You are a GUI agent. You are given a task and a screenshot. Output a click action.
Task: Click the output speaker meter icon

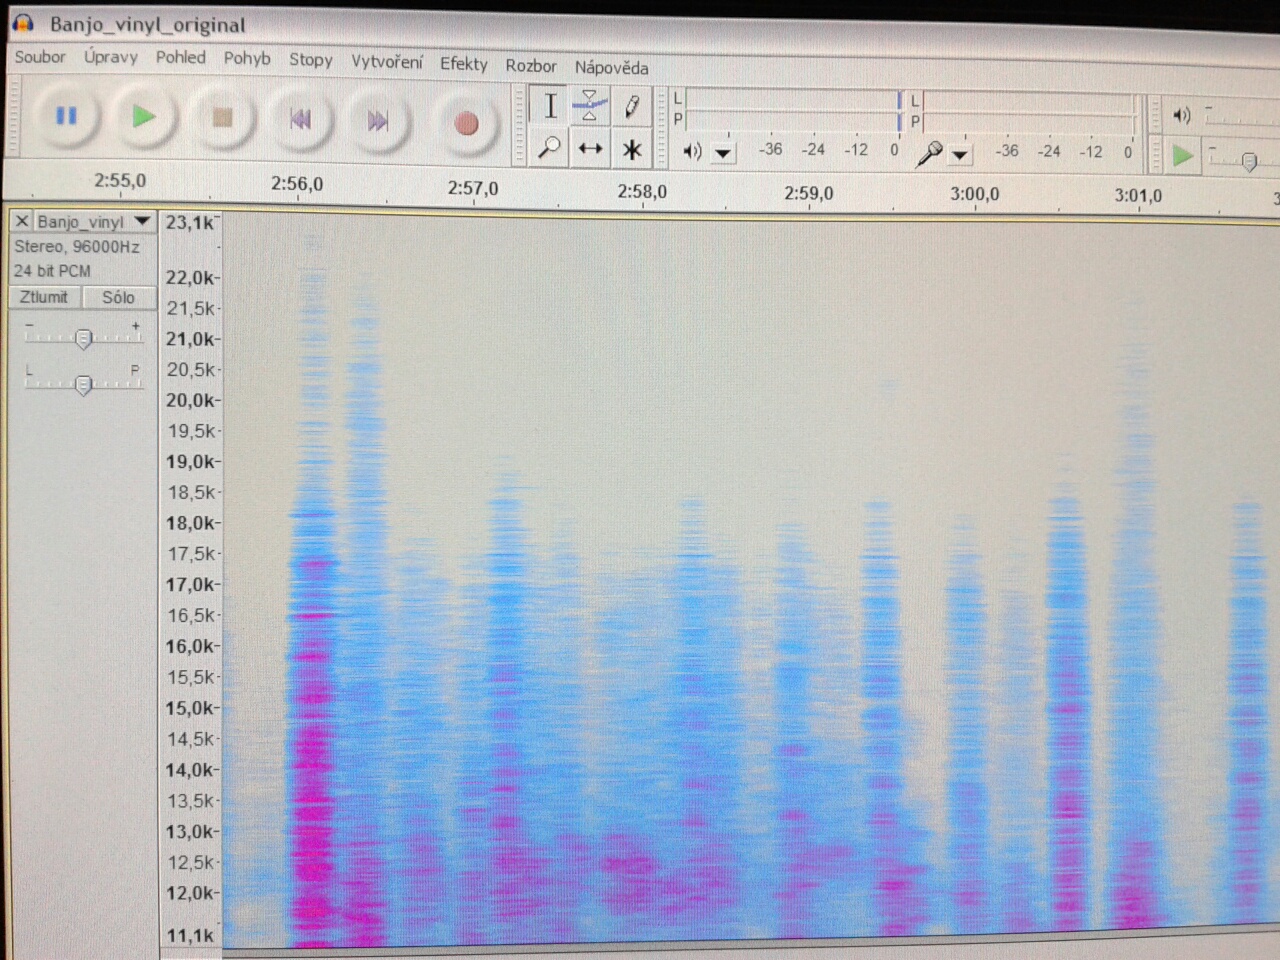point(691,152)
